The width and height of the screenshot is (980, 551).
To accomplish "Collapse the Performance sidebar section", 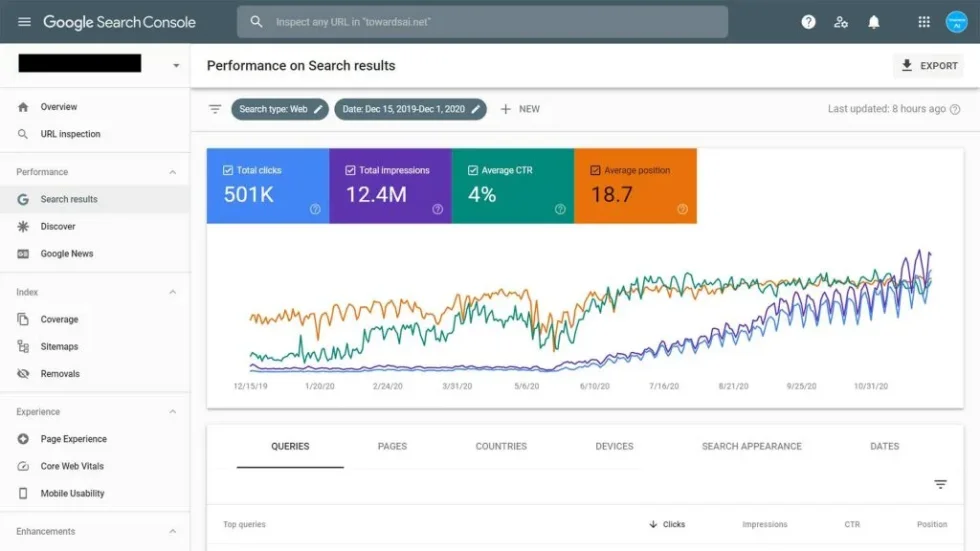I will (172, 172).
